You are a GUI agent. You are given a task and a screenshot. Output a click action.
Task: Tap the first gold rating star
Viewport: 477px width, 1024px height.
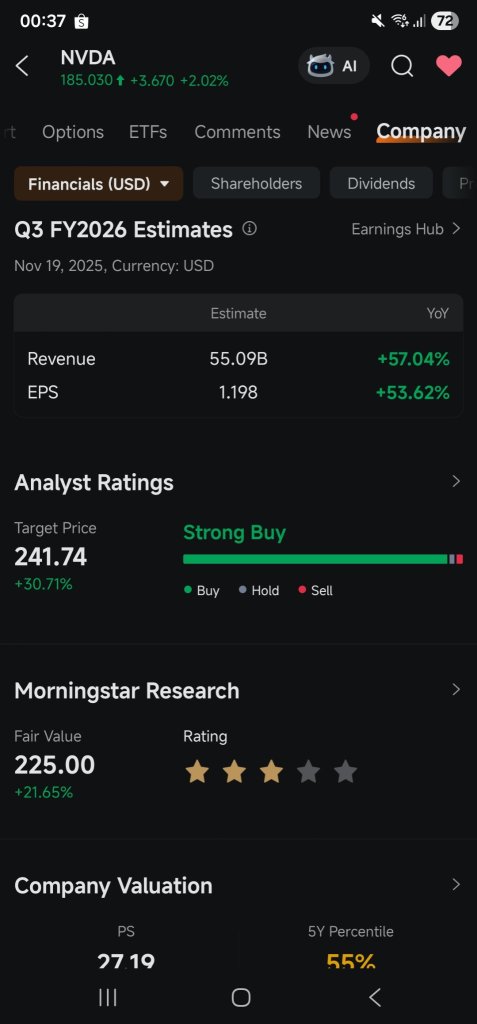[197, 772]
